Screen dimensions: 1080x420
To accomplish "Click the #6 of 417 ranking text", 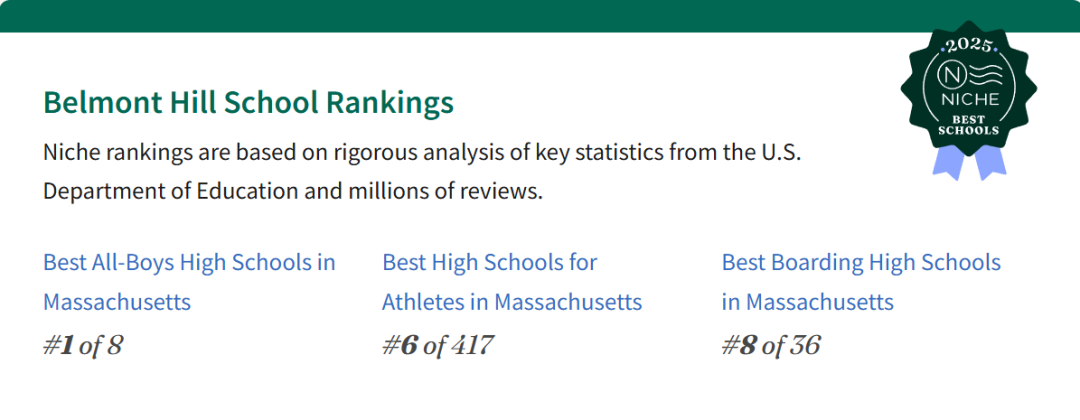I will (438, 346).
